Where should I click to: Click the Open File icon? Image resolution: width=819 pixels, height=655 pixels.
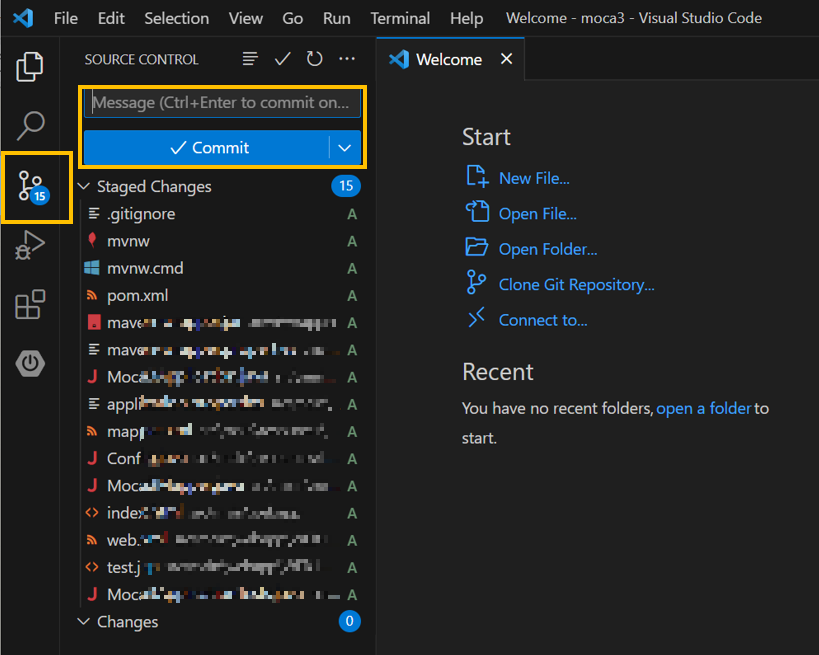point(477,212)
